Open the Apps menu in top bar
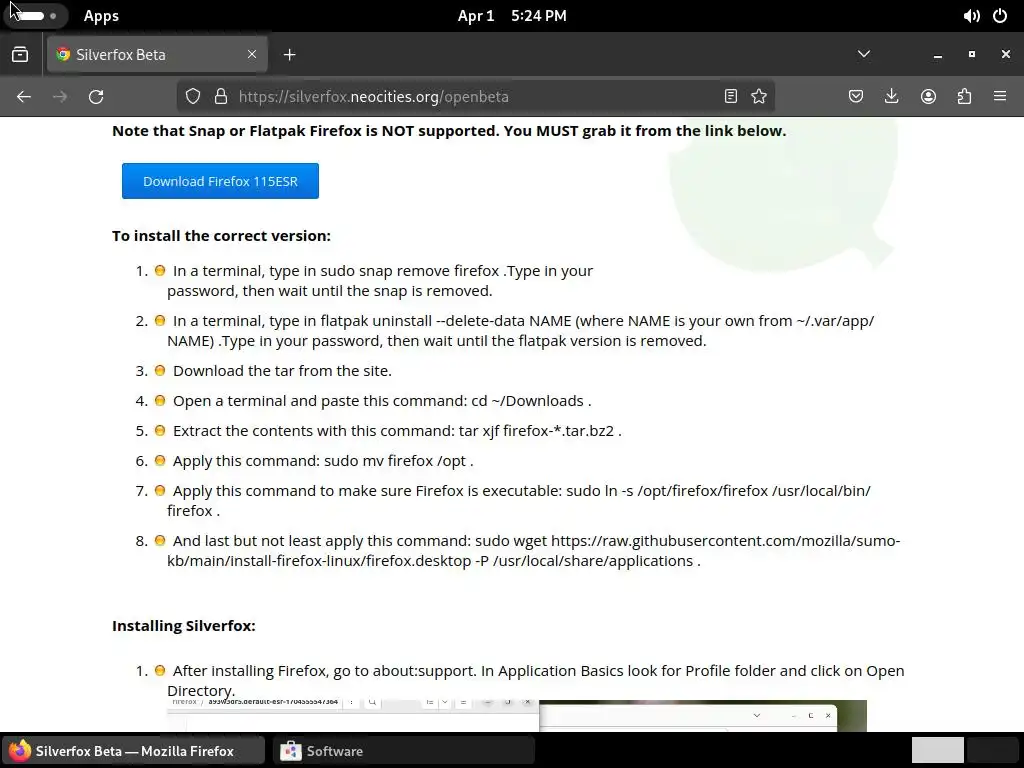Screen dimensions: 1024x768 tap(101, 16)
